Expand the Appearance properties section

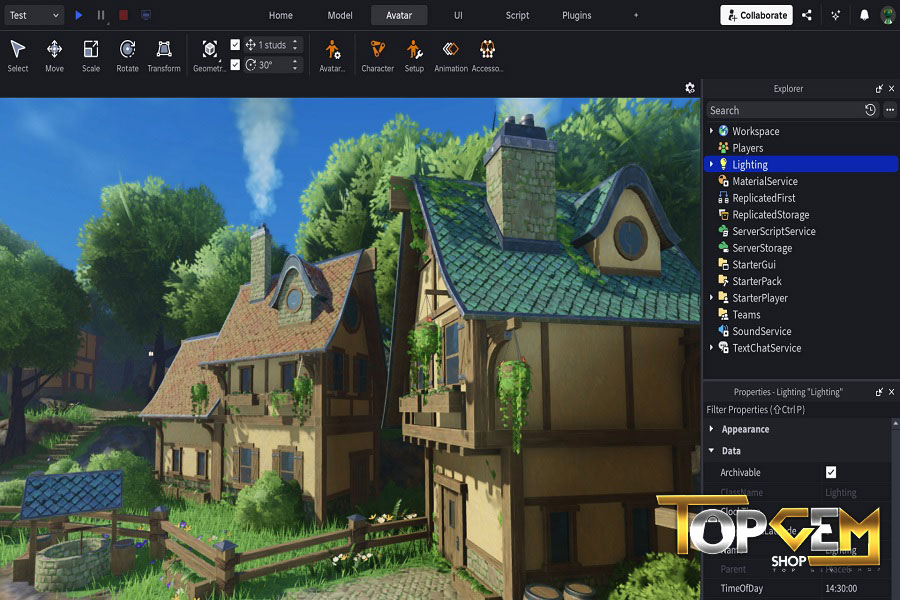(x=711, y=429)
